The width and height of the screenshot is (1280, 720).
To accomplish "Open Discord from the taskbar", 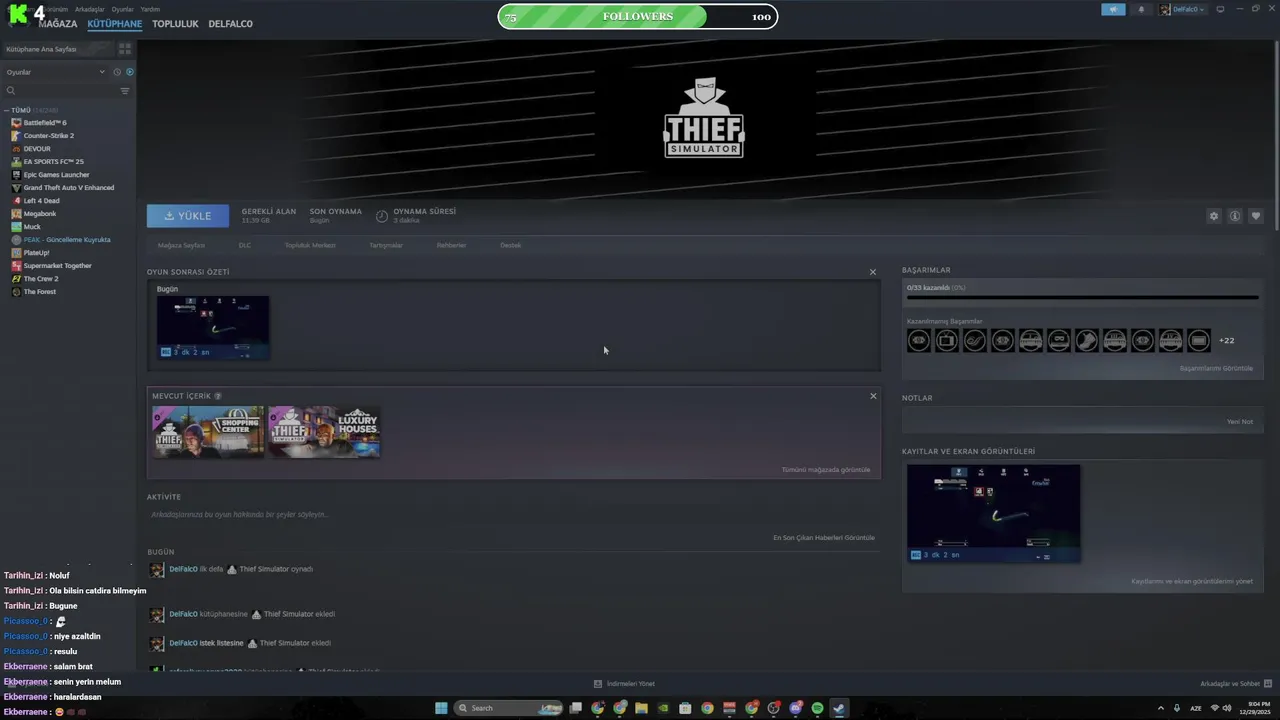I will [796, 708].
